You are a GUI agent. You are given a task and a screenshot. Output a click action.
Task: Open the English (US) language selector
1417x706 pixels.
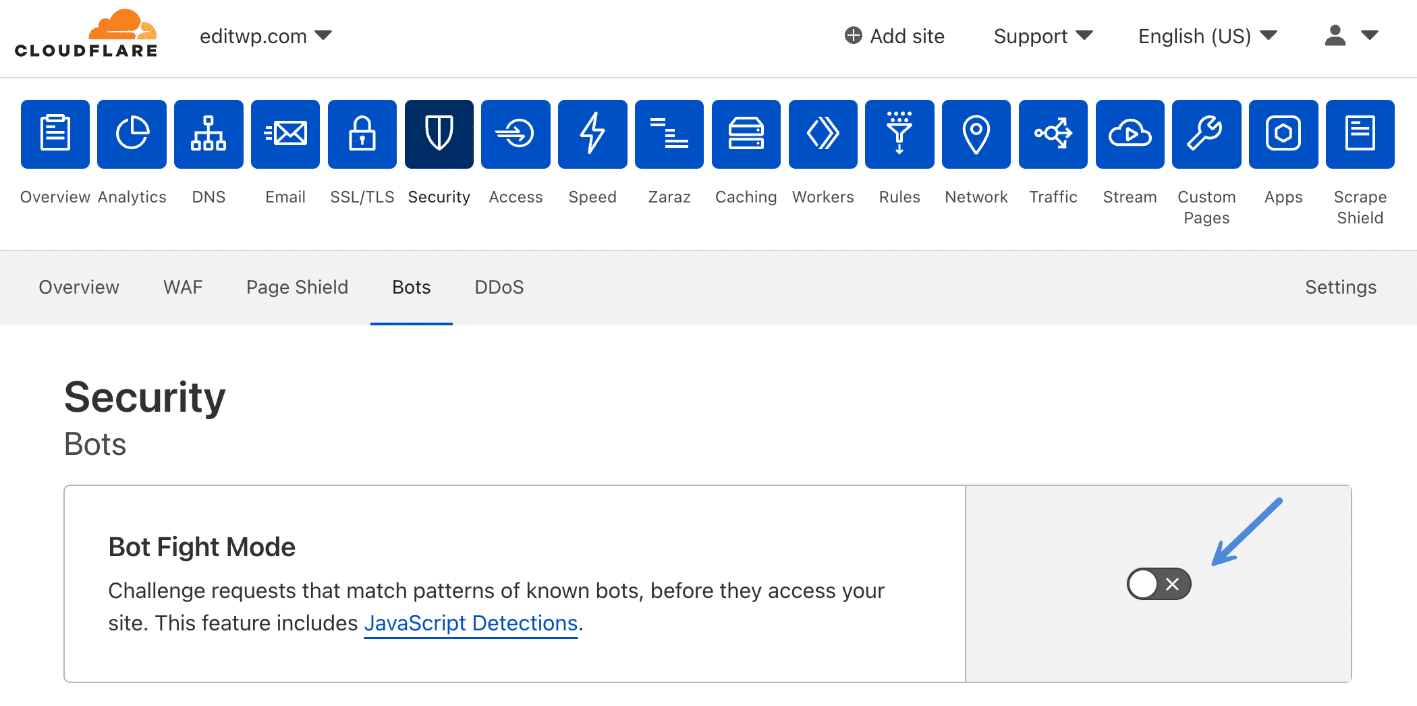[1206, 36]
